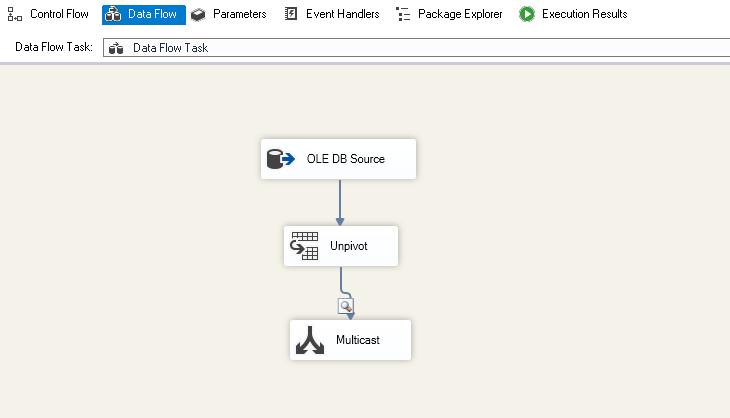Select the Multicast component label
The height and width of the screenshot is (418, 730).
(358, 340)
